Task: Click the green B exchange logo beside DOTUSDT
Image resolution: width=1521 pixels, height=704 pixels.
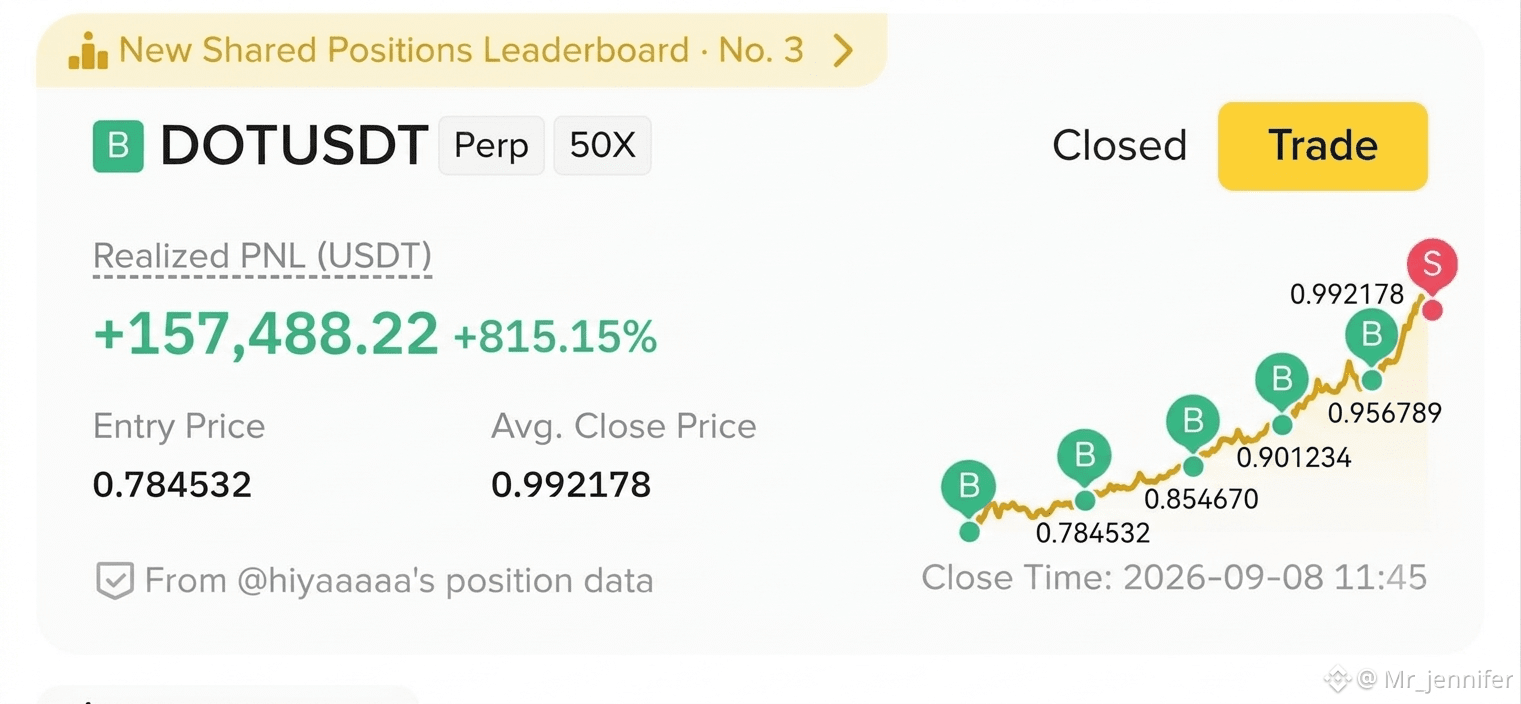Action: [x=118, y=146]
